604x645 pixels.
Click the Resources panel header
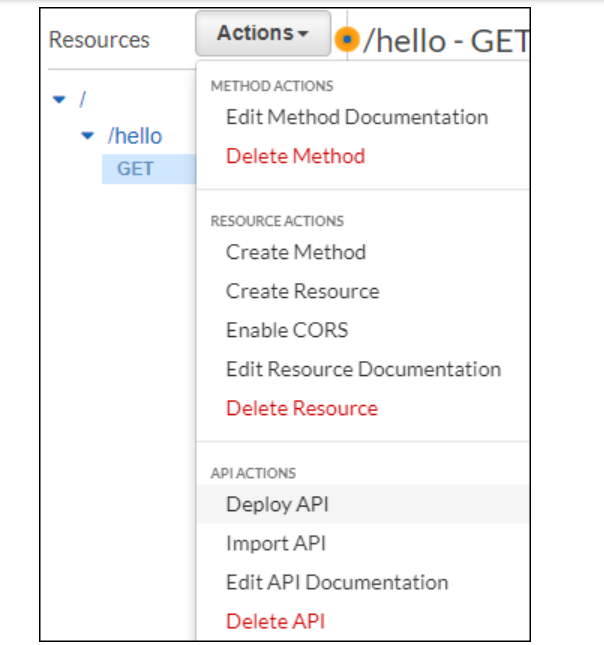pos(99,40)
